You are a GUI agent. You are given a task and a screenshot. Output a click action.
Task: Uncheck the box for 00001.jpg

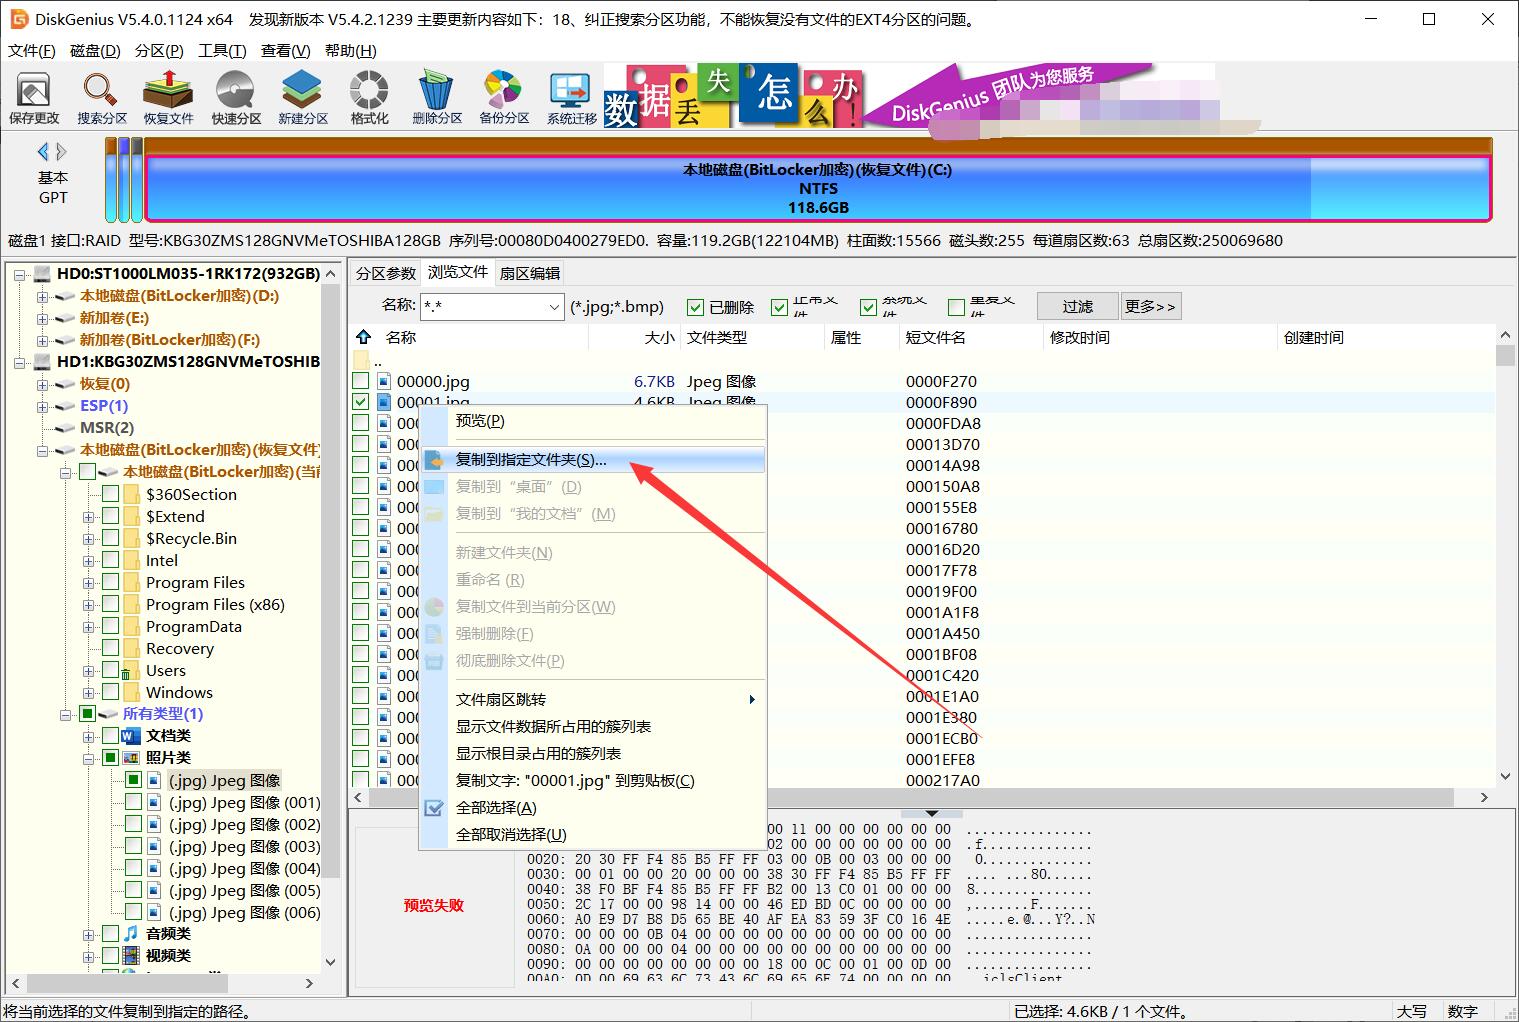click(360, 402)
